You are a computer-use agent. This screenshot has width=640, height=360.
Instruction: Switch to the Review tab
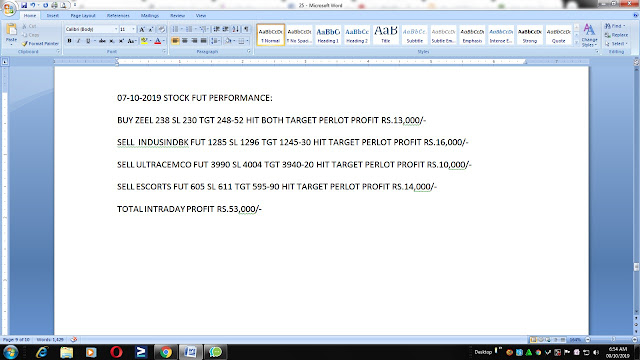[x=177, y=16]
